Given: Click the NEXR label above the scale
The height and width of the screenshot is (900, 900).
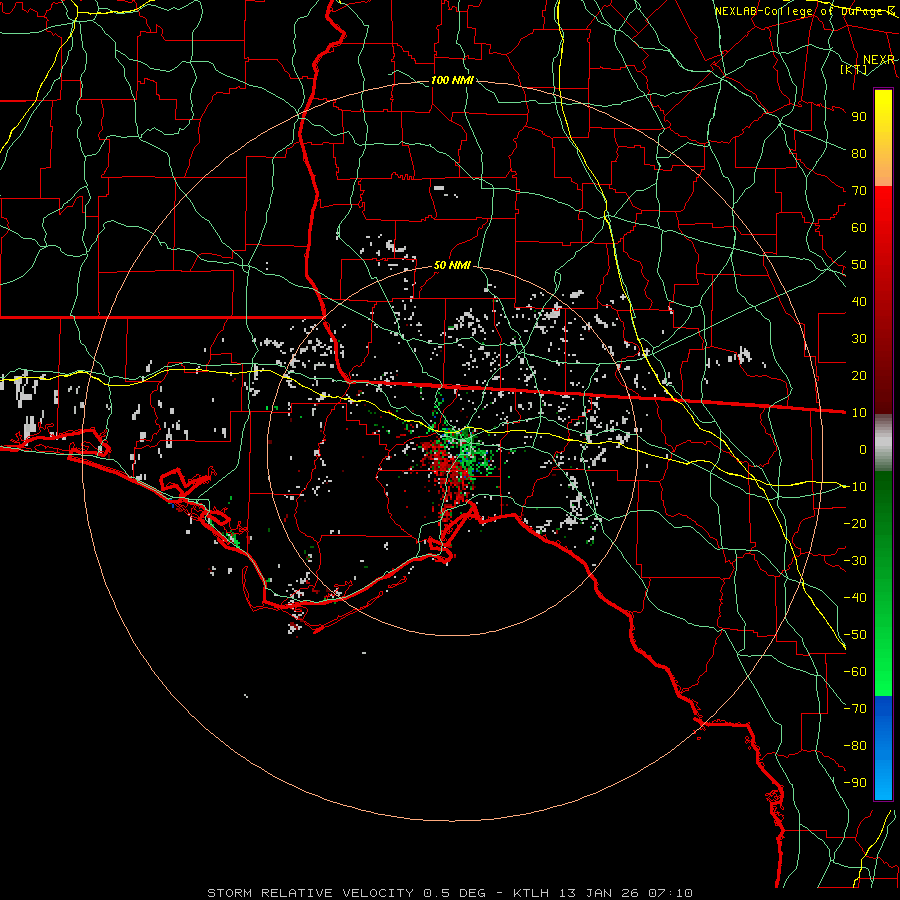Looking at the screenshot, I should (879, 60).
